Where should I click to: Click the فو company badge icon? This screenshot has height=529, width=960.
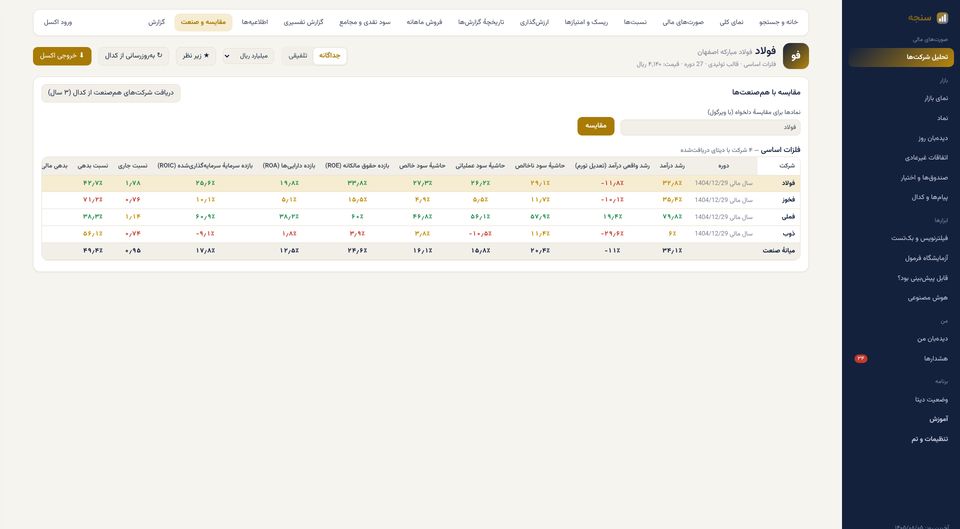[x=795, y=56]
